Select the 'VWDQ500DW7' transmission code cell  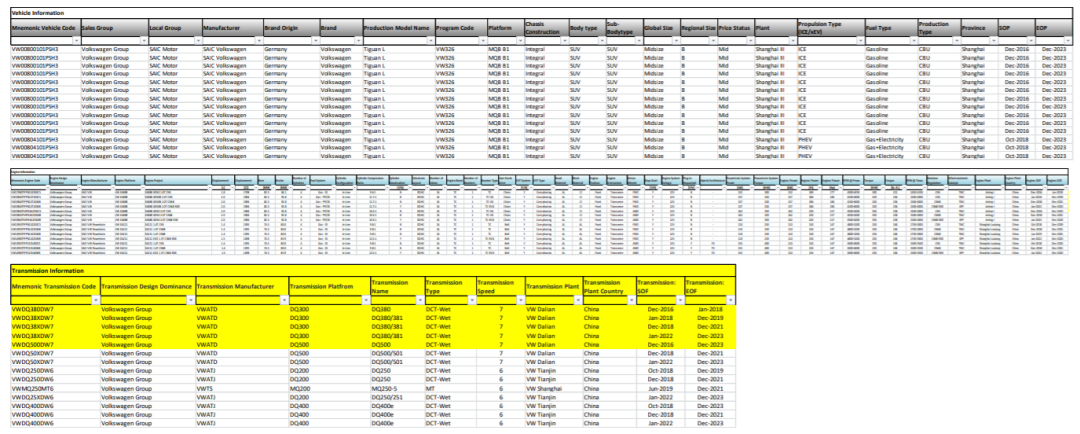tap(55, 344)
